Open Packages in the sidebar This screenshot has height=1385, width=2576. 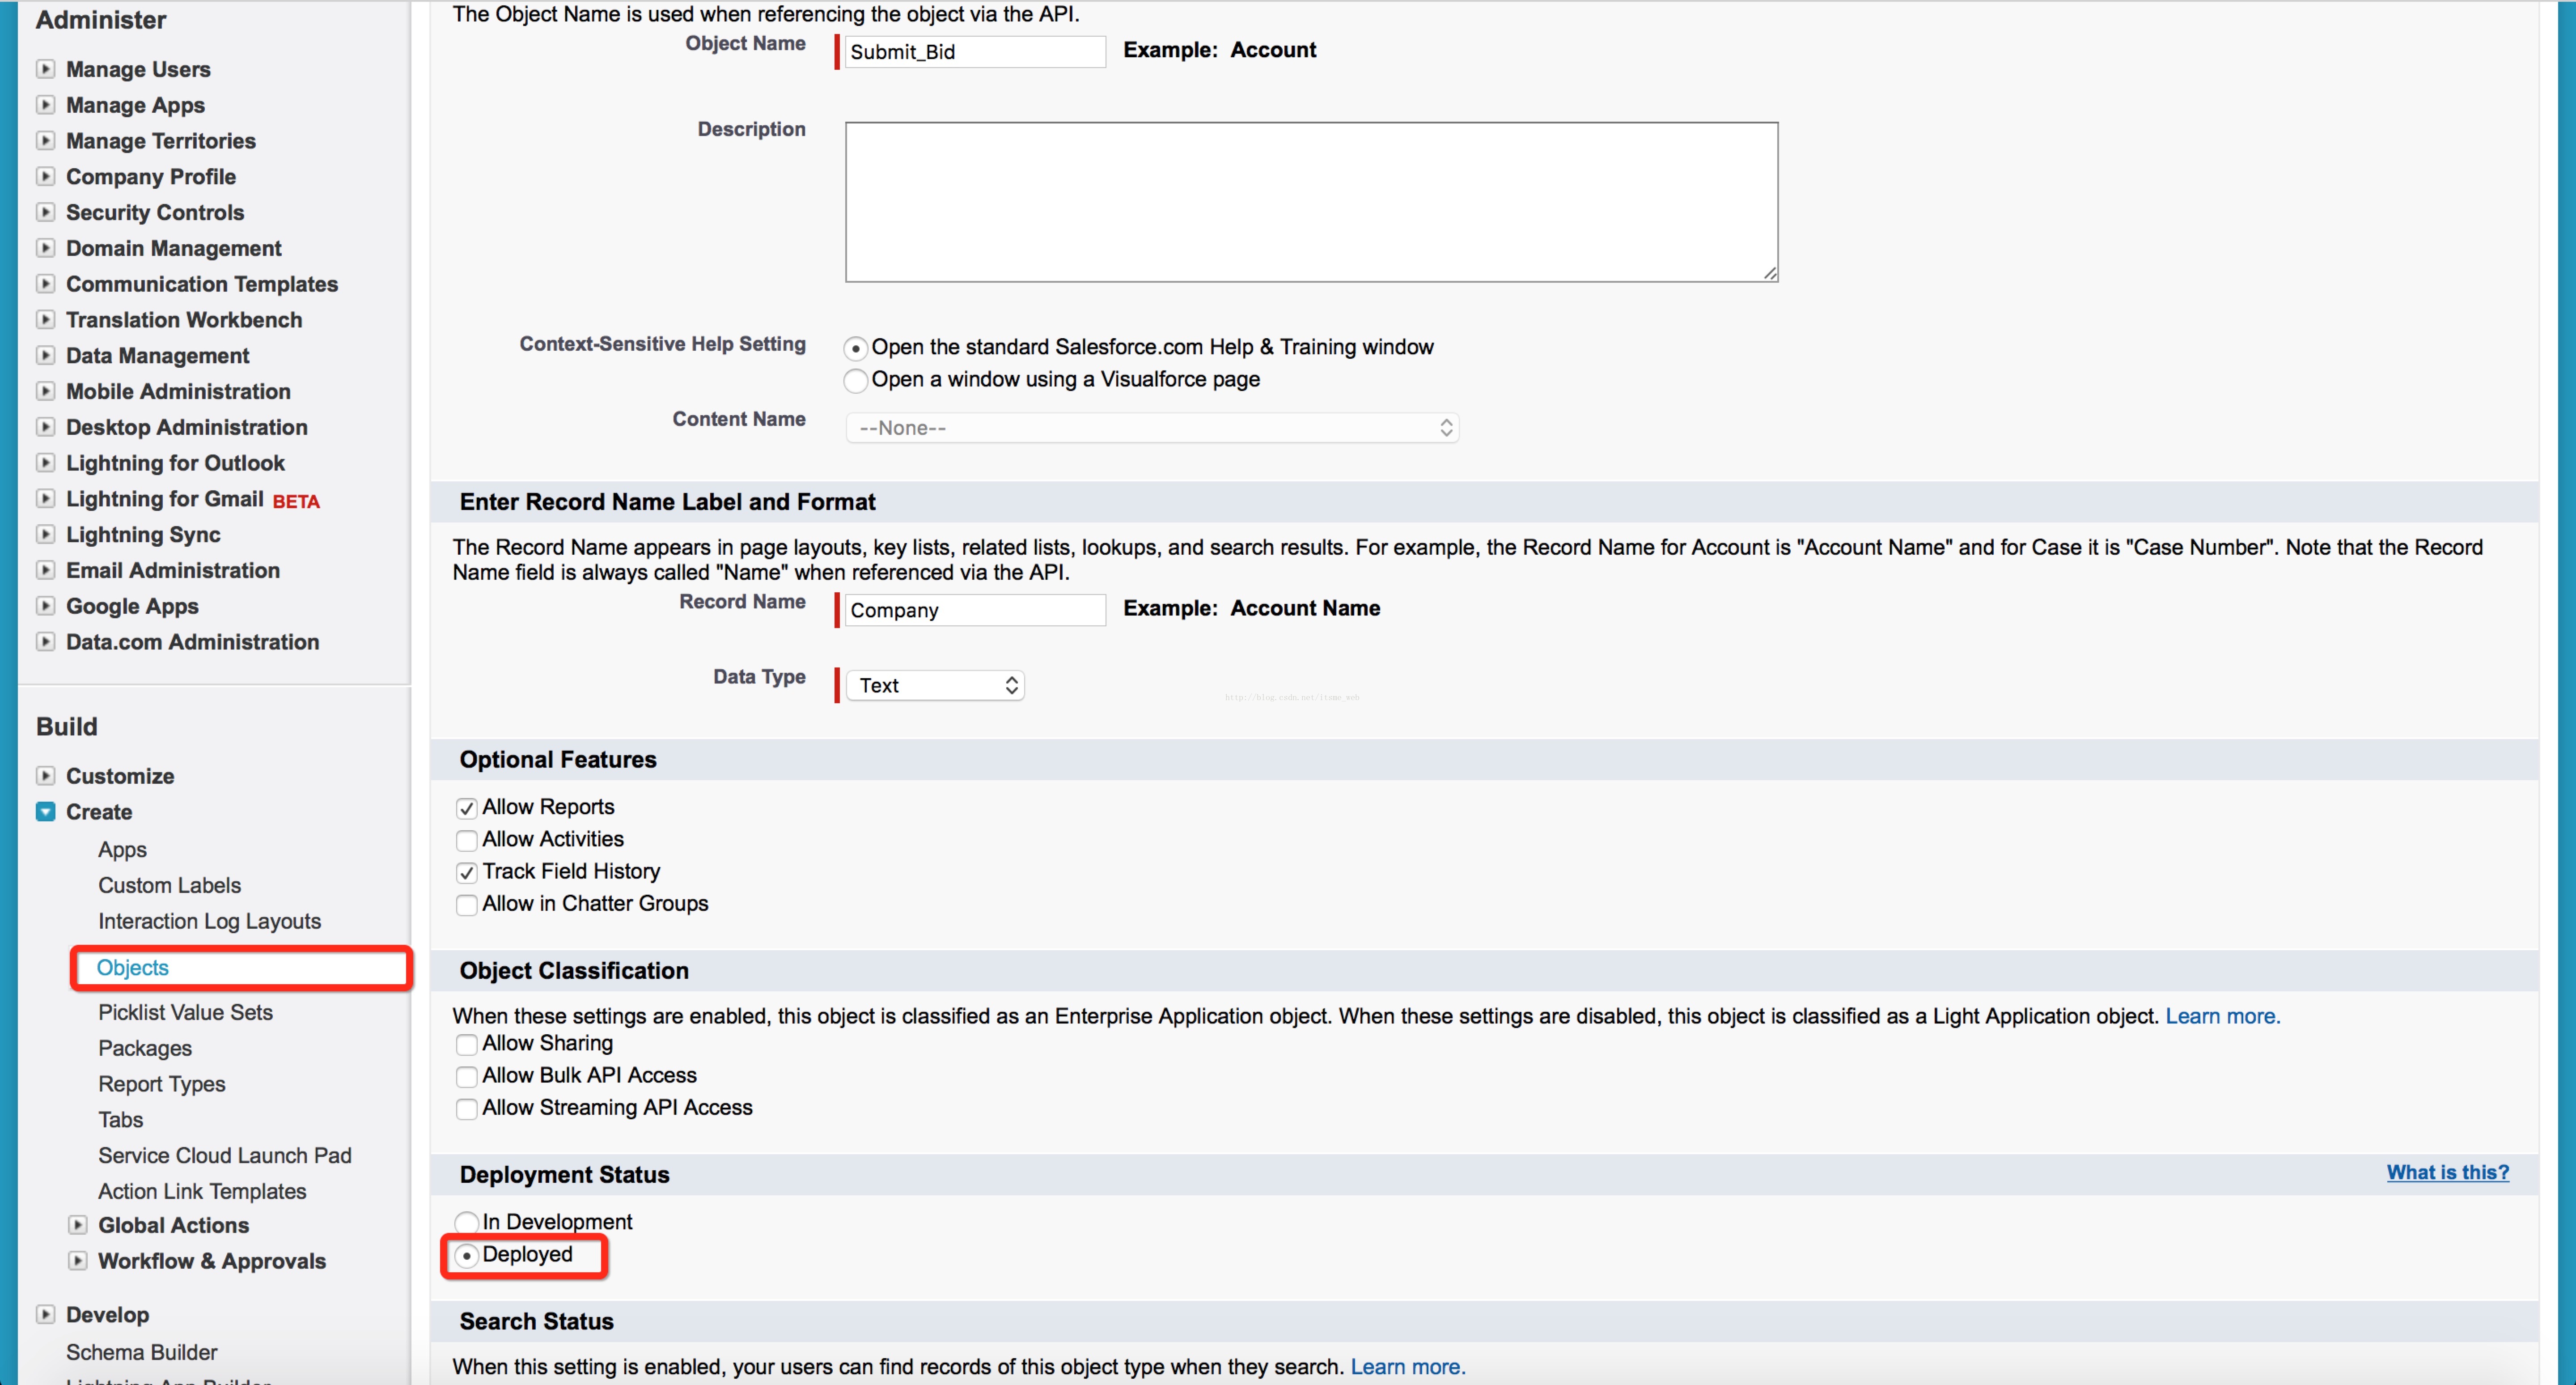(145, 1048)
